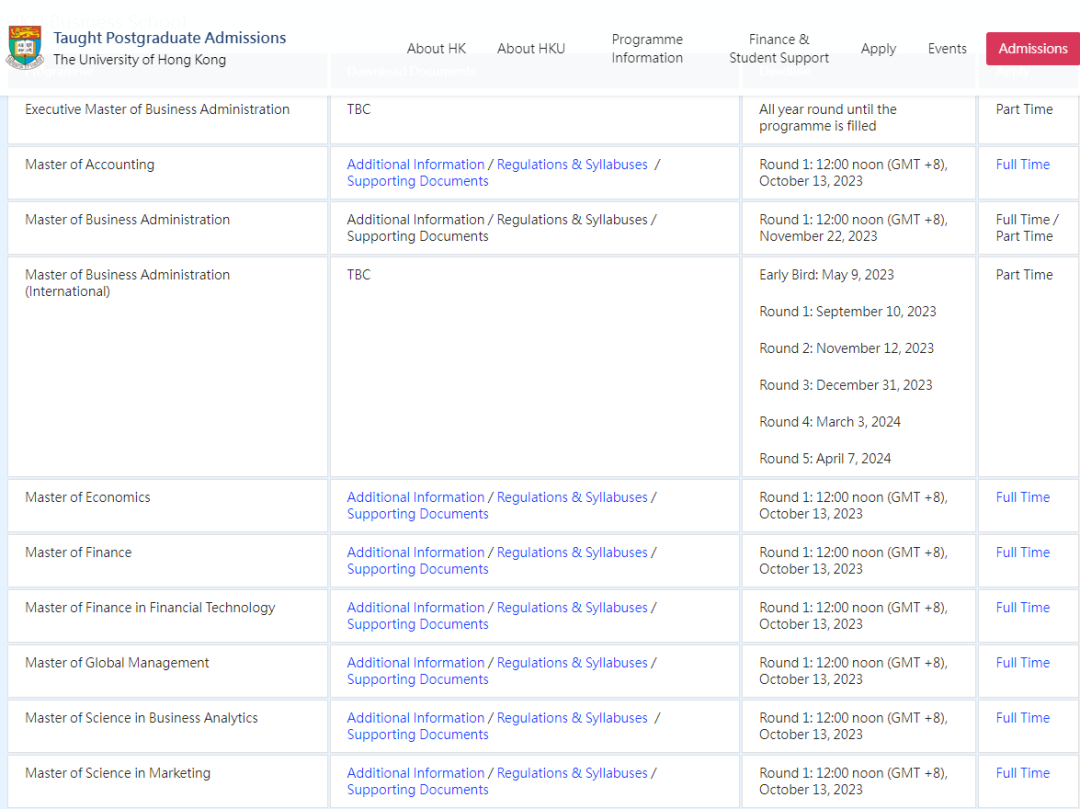Select 'Round 1: September 10, 2023' deadline
Image resolution: width=1080 pixels, height=809 pixels.
point(848,311)
